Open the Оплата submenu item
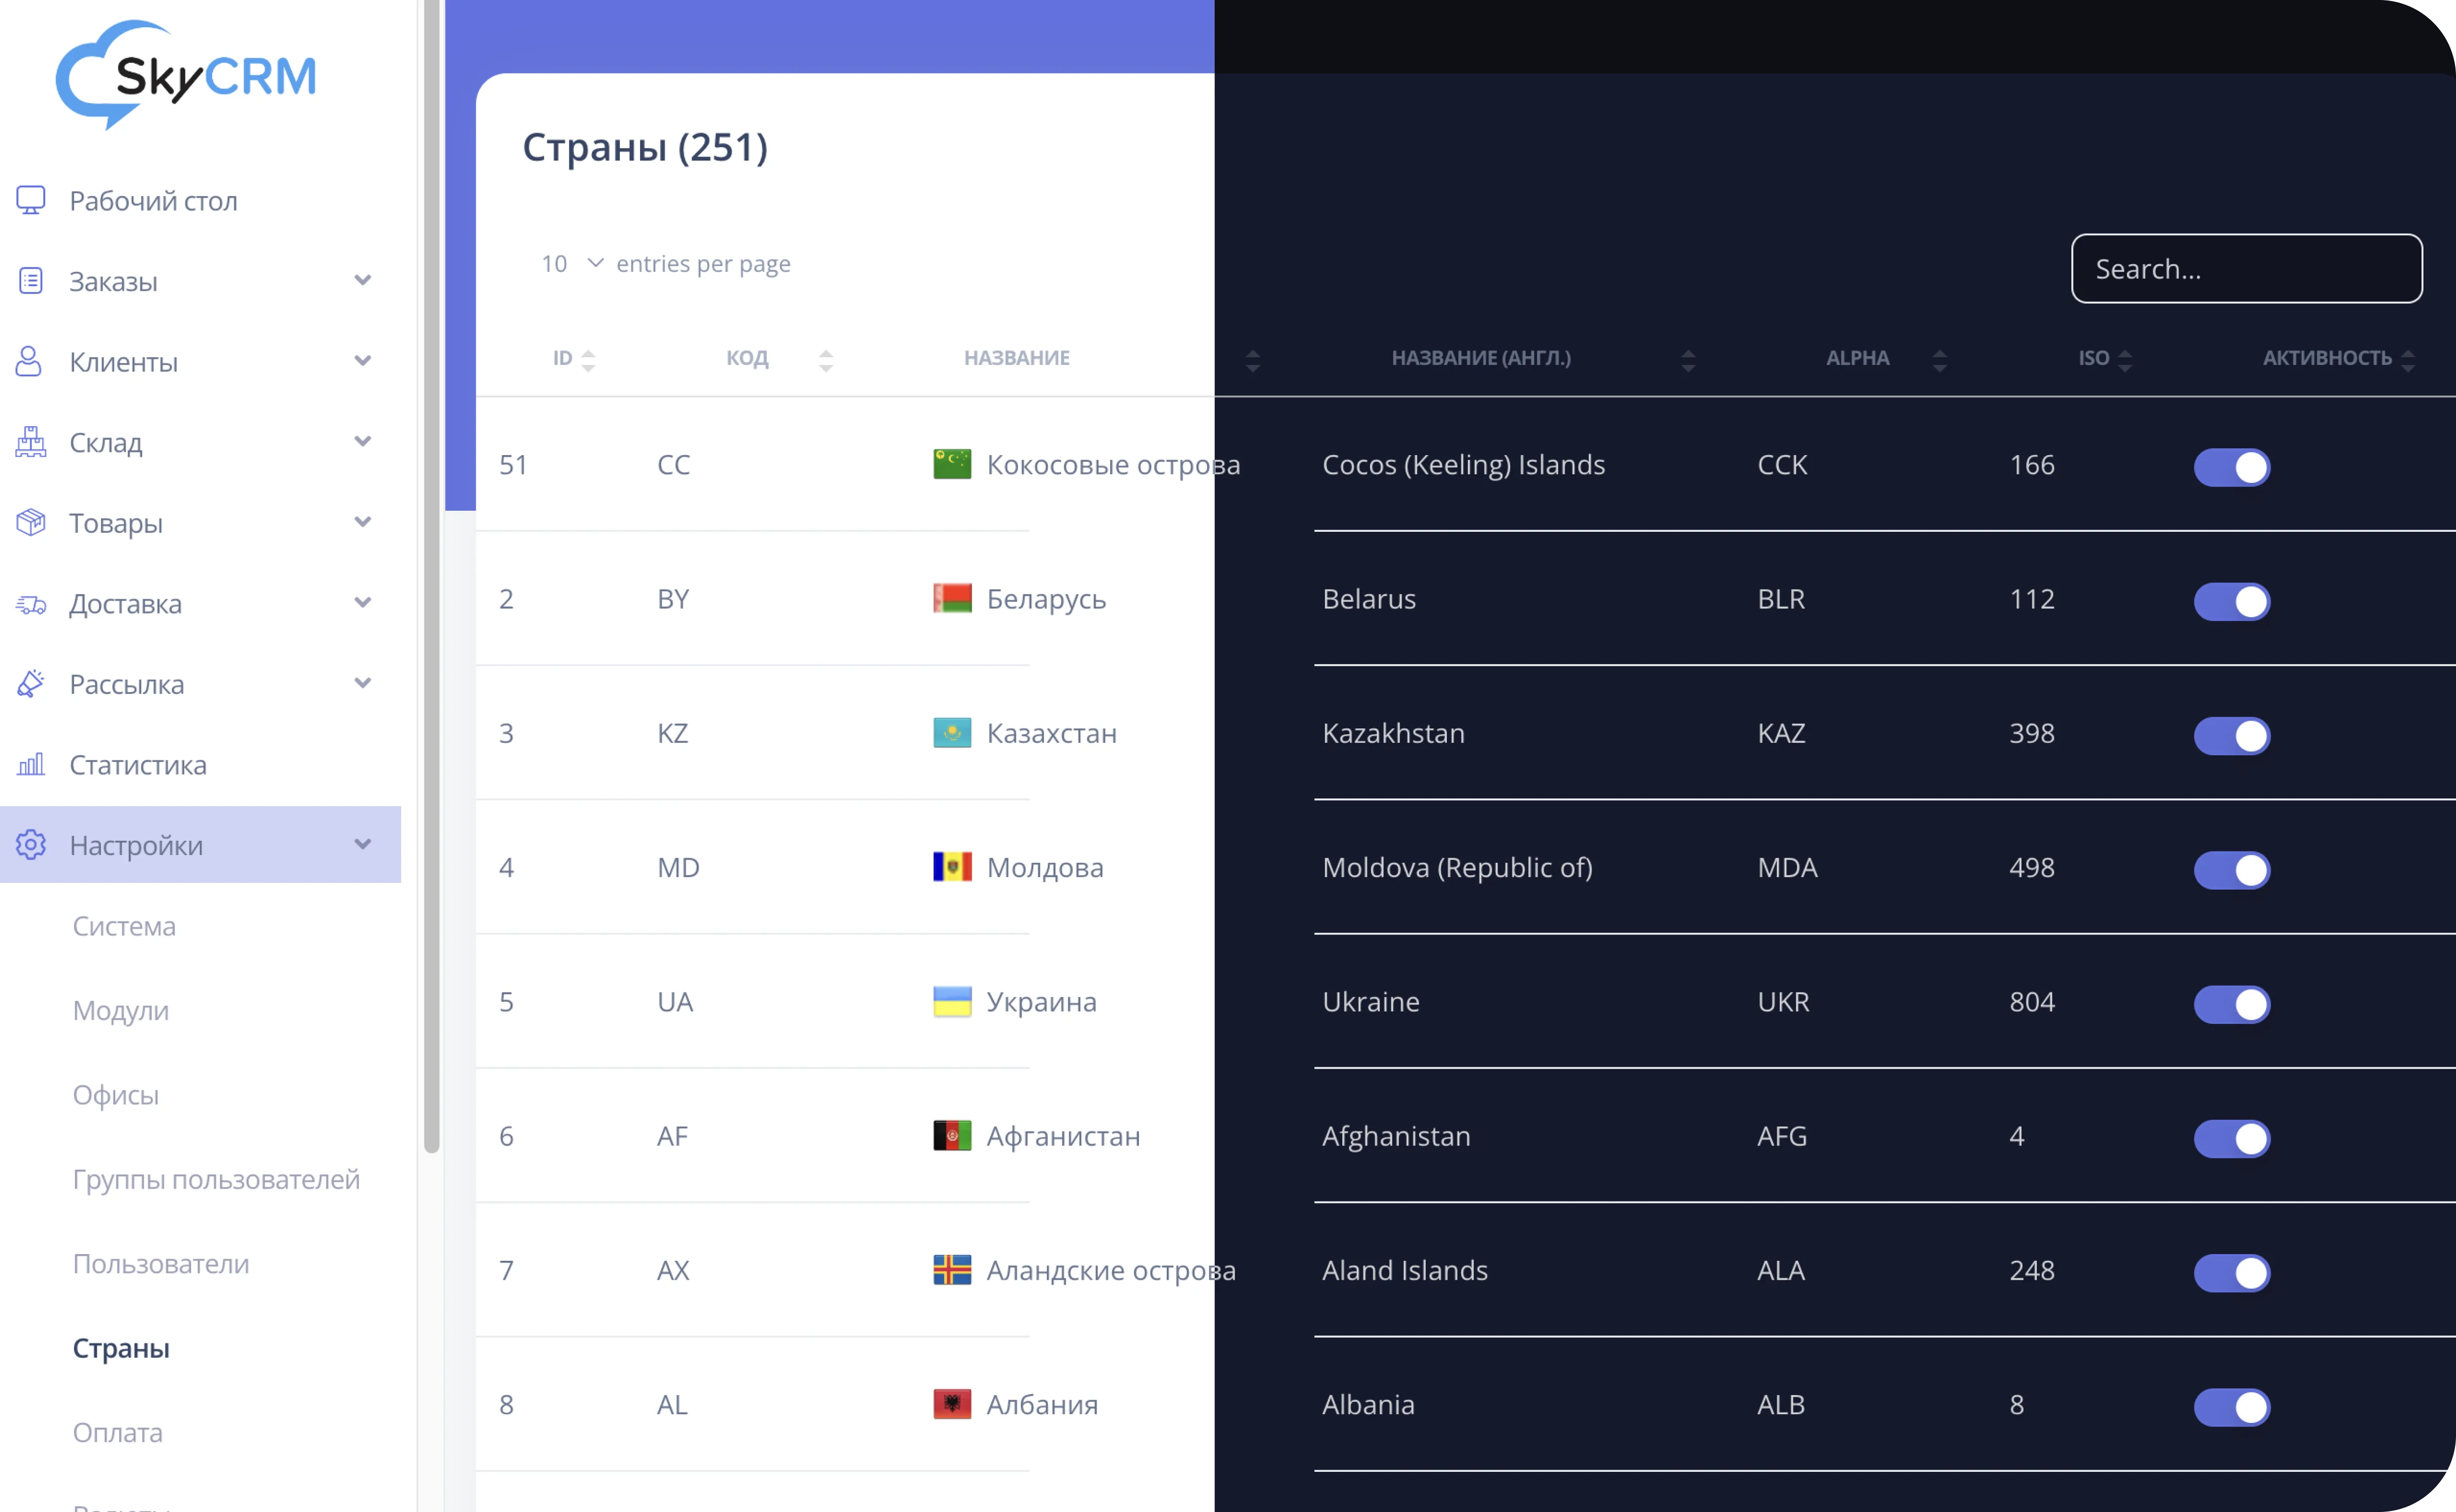The image size is (2456, 1512). point(118,1432)
